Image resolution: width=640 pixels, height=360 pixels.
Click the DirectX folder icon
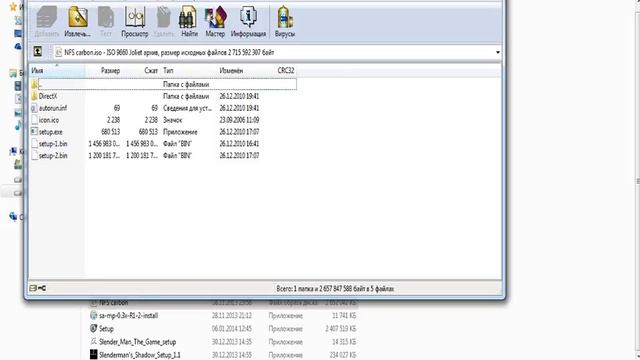pyautogui.click(x=34, y=96)
